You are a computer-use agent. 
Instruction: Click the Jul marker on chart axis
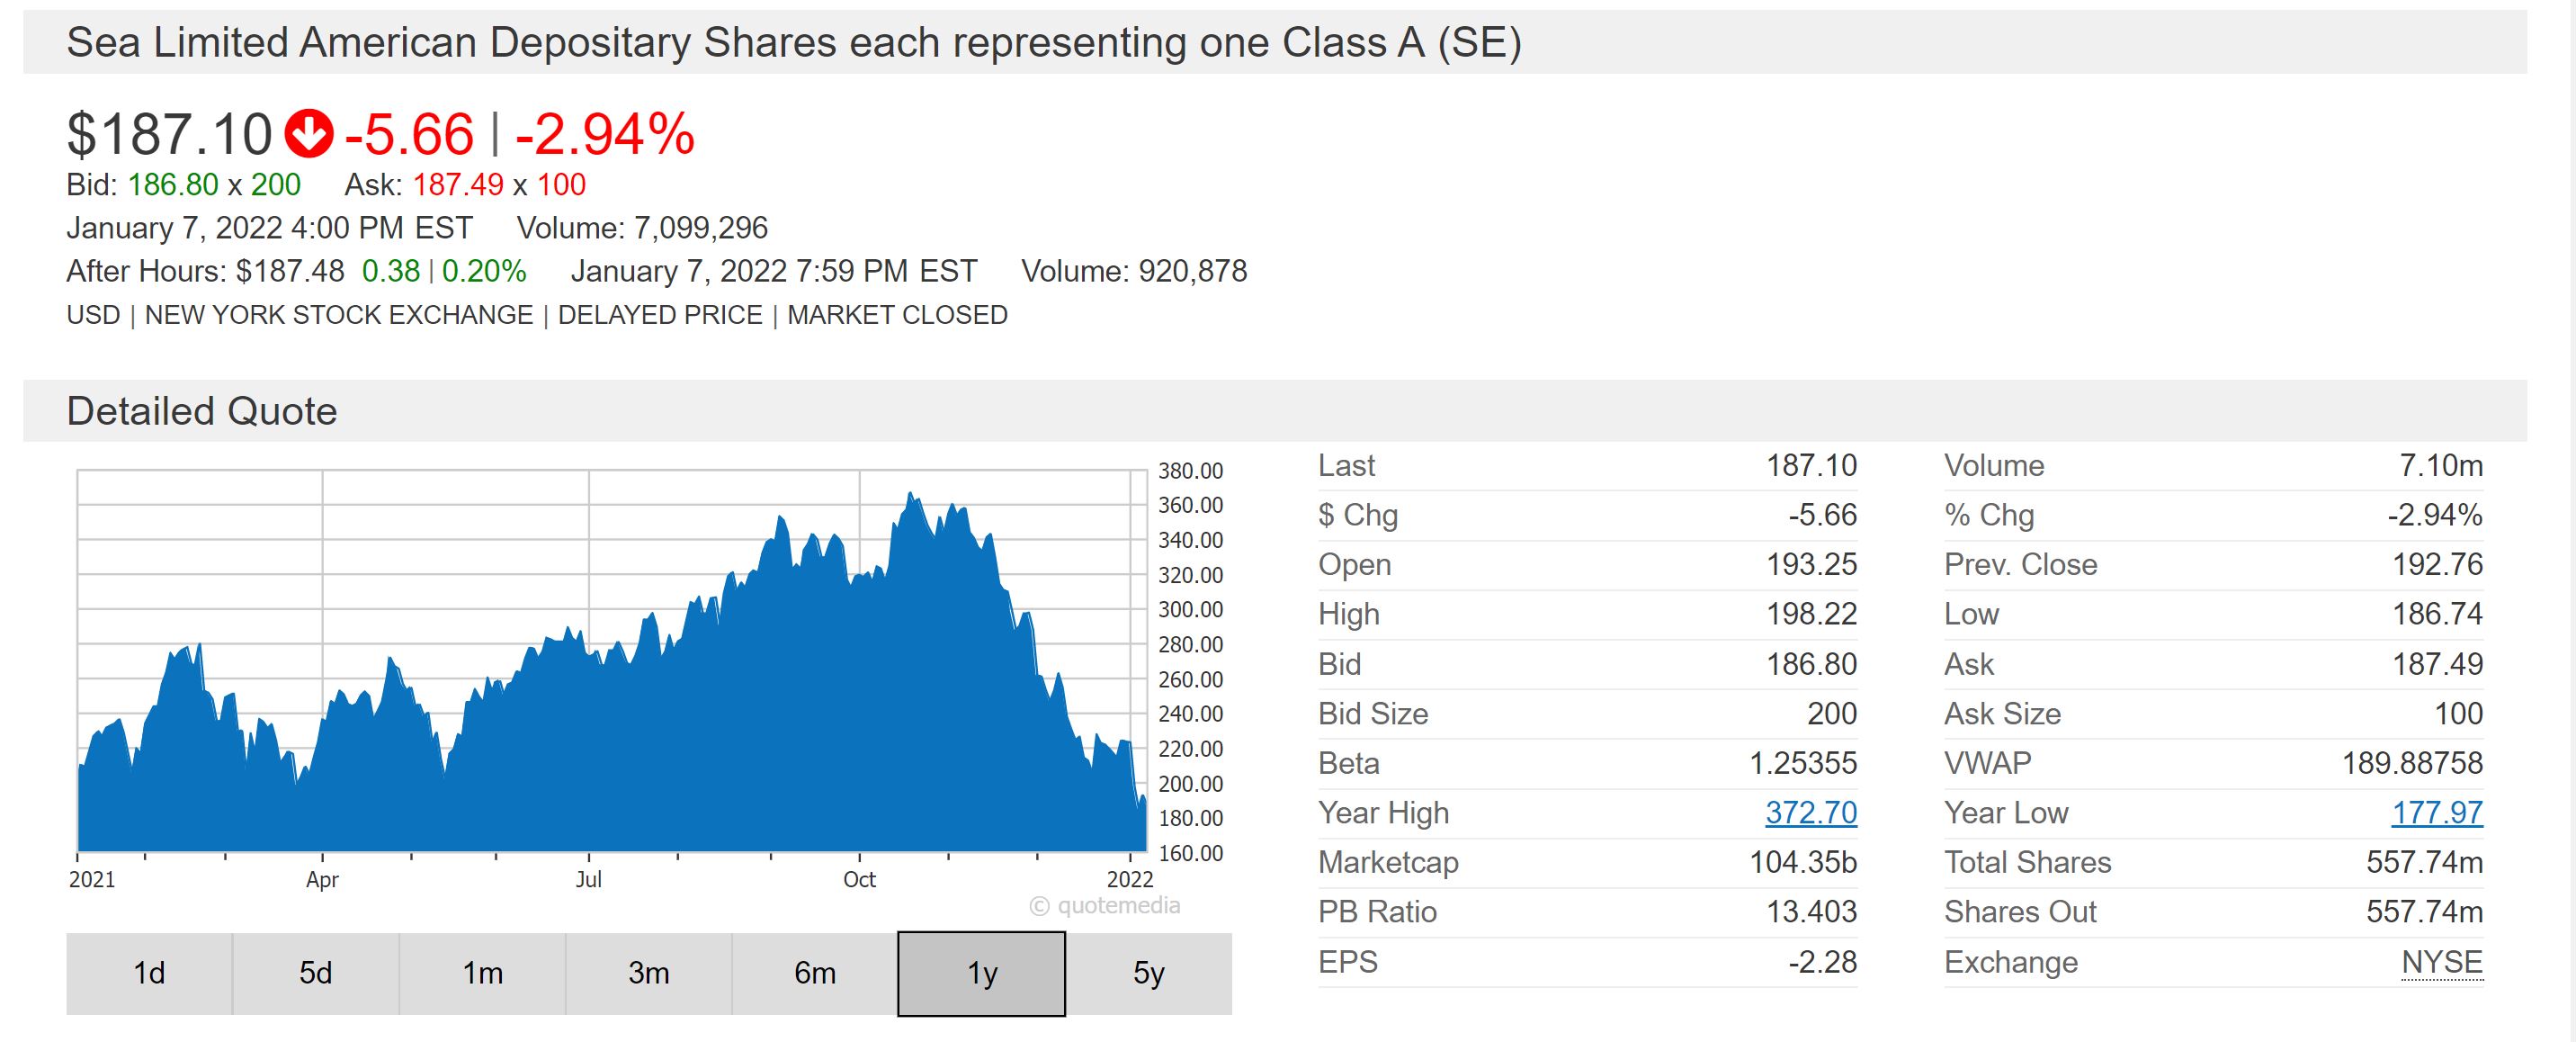[588, 880]
